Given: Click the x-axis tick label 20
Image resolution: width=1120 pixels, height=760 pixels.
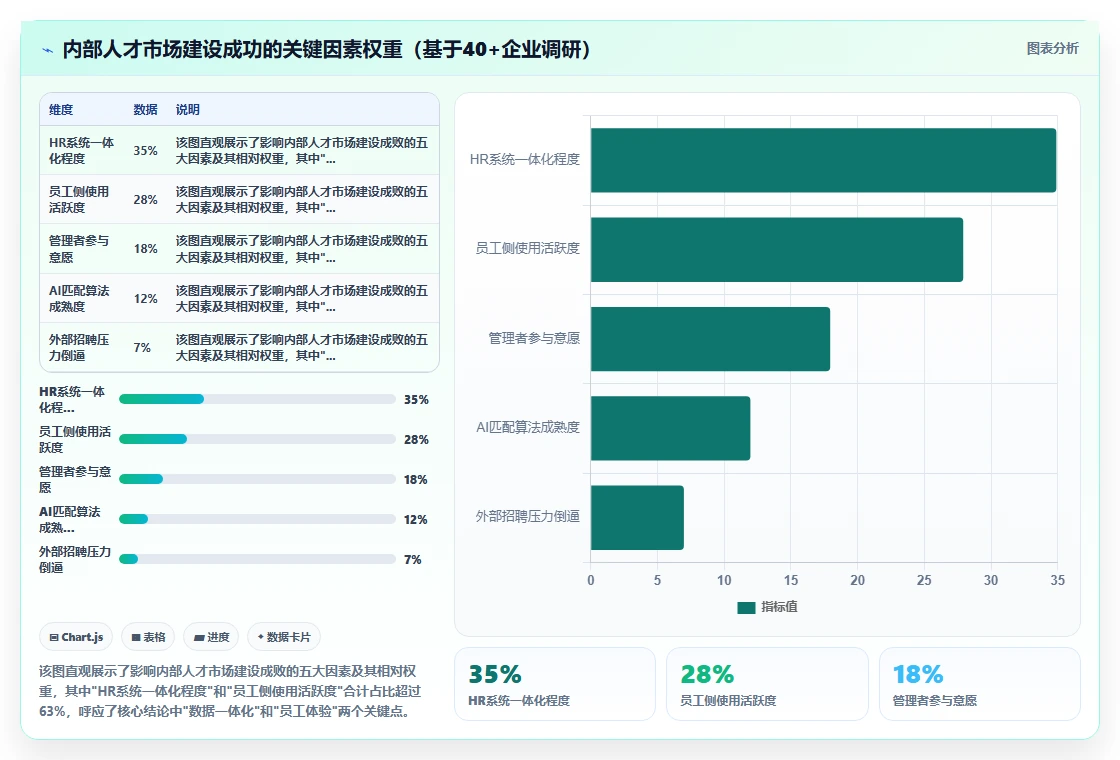Looking at the screenshot, I should click(x=857, y=581).
